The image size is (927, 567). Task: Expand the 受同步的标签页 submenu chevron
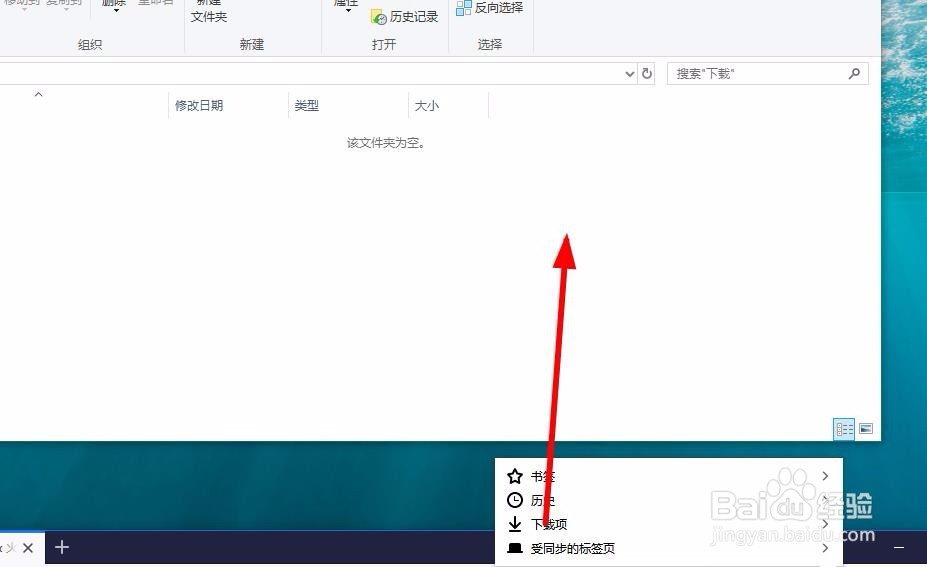pyautogui.click(x=825, y=548)
